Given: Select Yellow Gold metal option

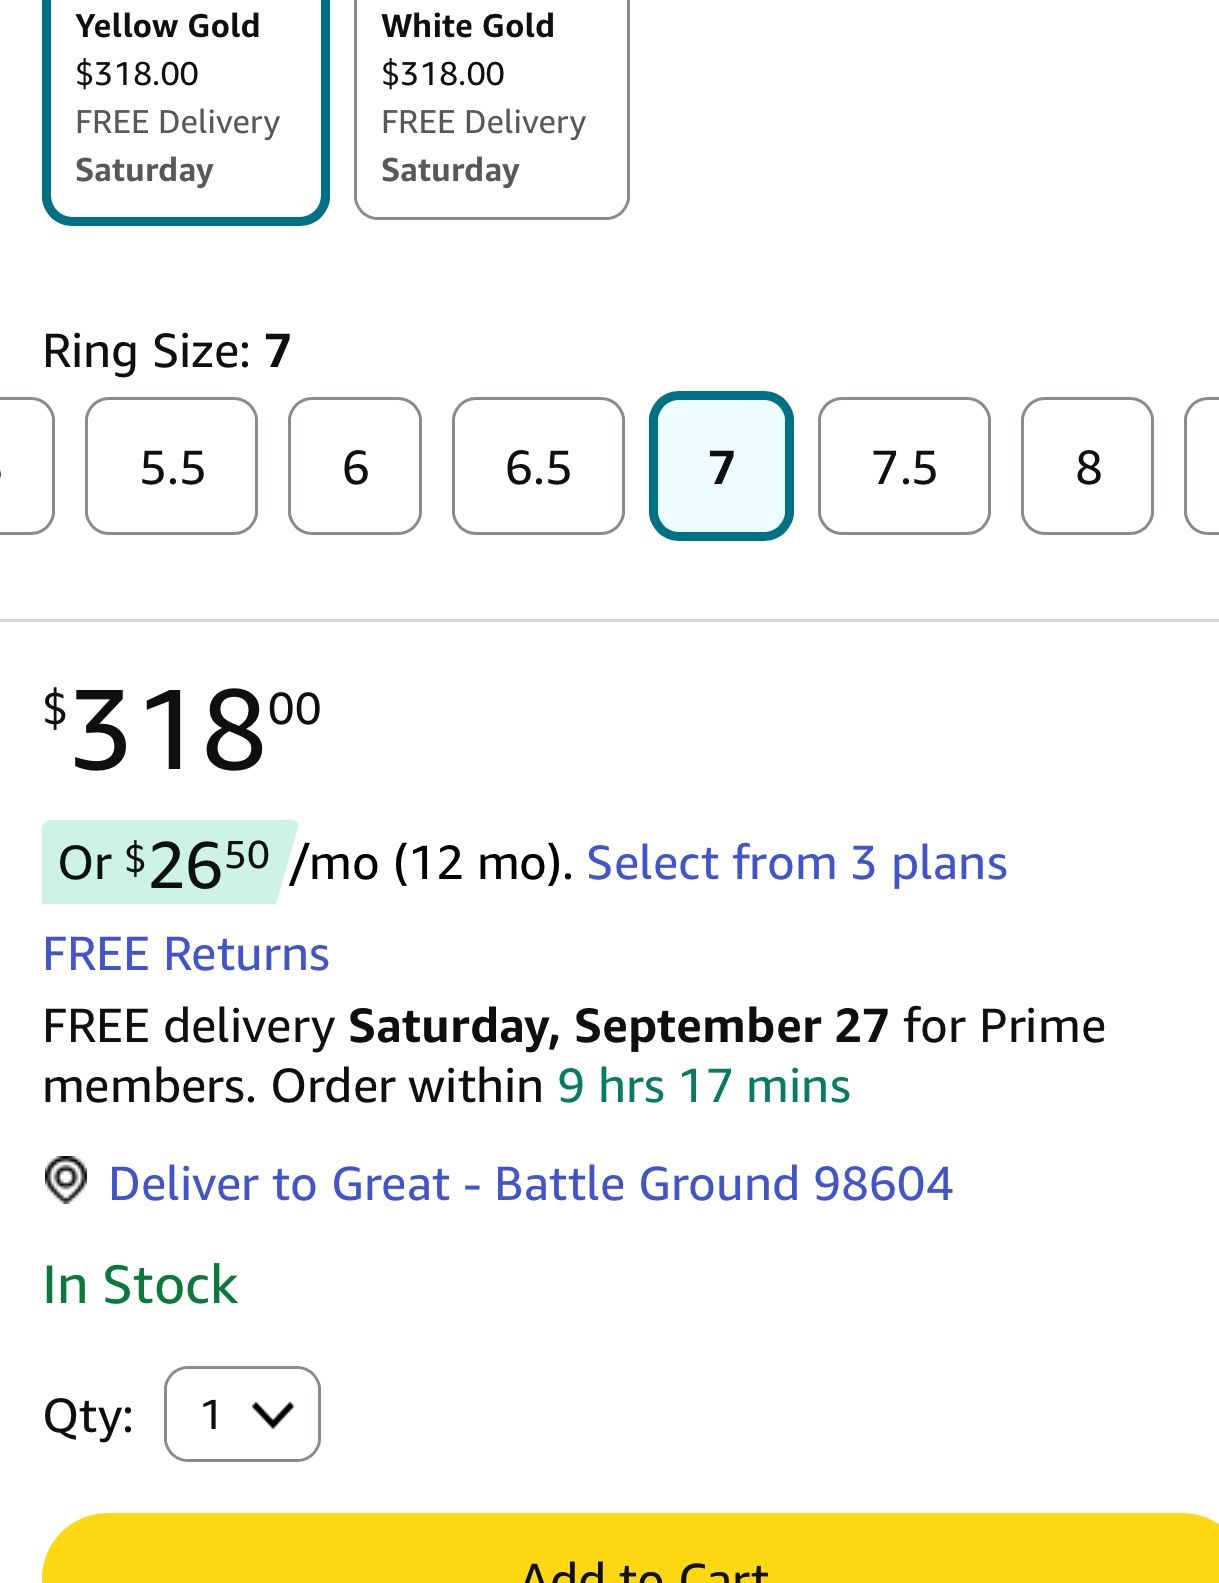Looking at the screenshot, I should click(186, 110).
